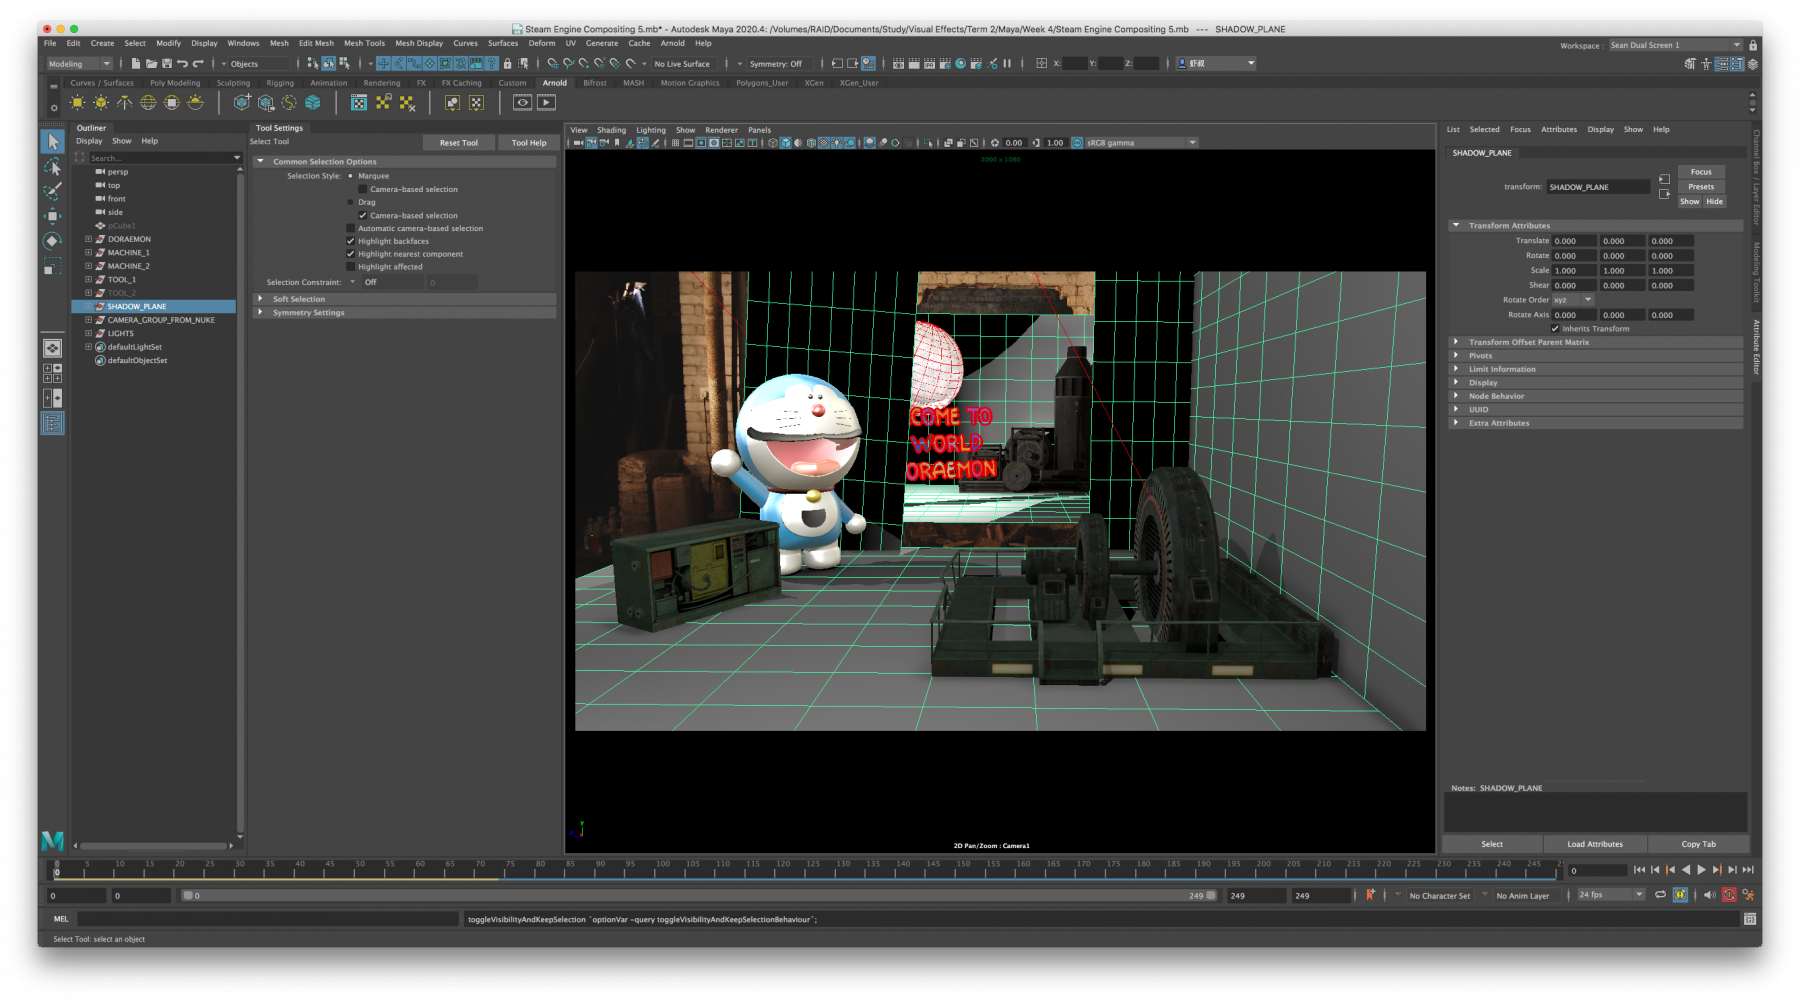This screenshot has width=1800, height=1001.
Task: Toggle playback loop icon
Action: tap(1660, 895)
